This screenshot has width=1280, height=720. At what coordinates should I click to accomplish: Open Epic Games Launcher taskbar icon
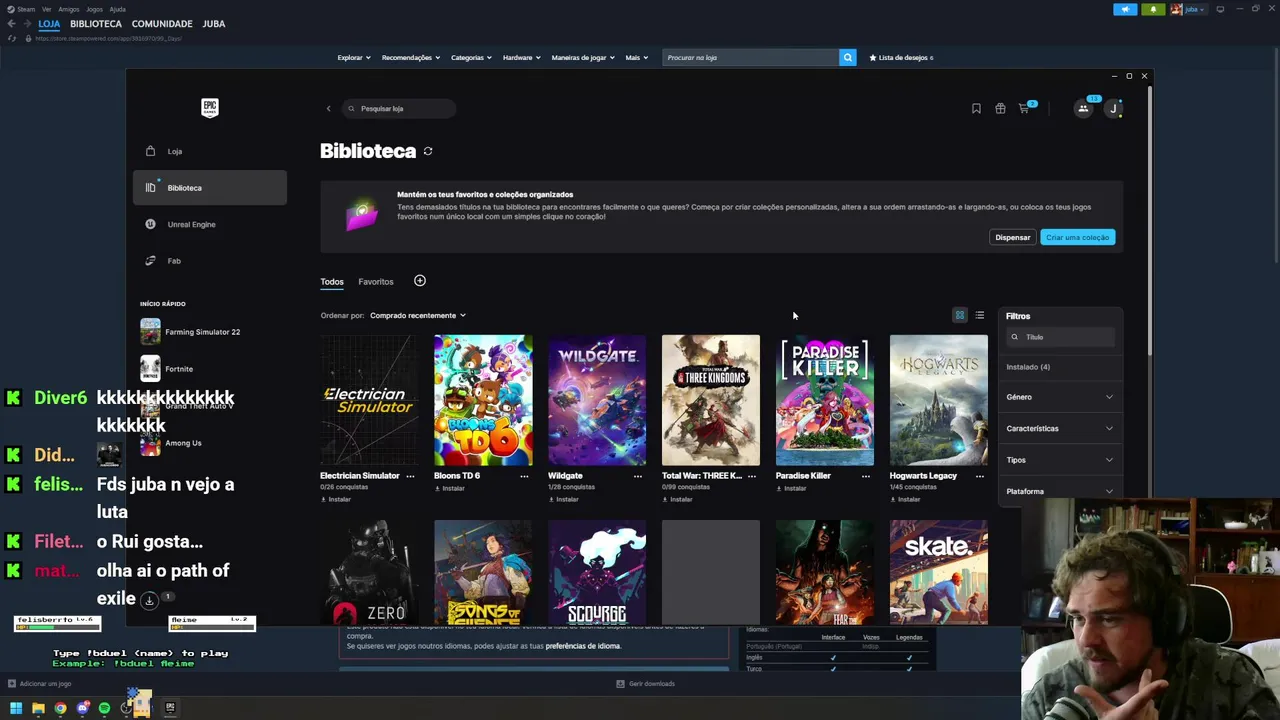170,708
